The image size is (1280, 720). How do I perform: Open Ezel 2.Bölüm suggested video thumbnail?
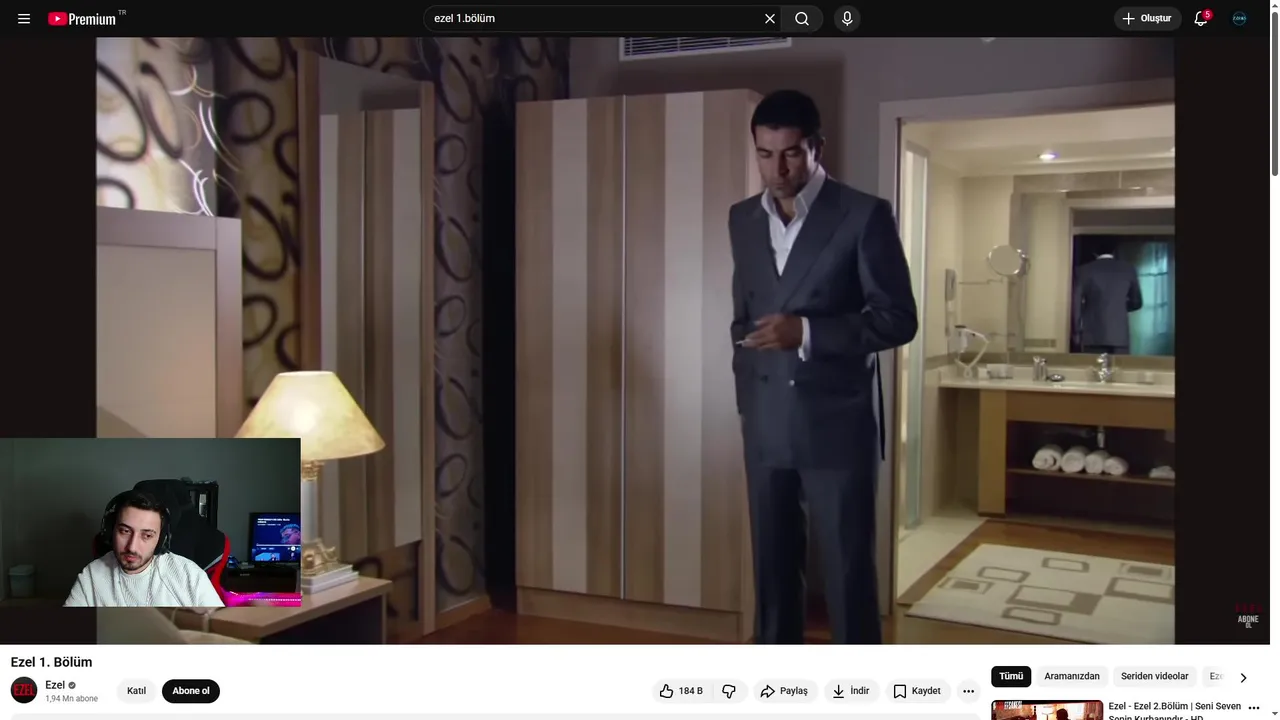1047,710
